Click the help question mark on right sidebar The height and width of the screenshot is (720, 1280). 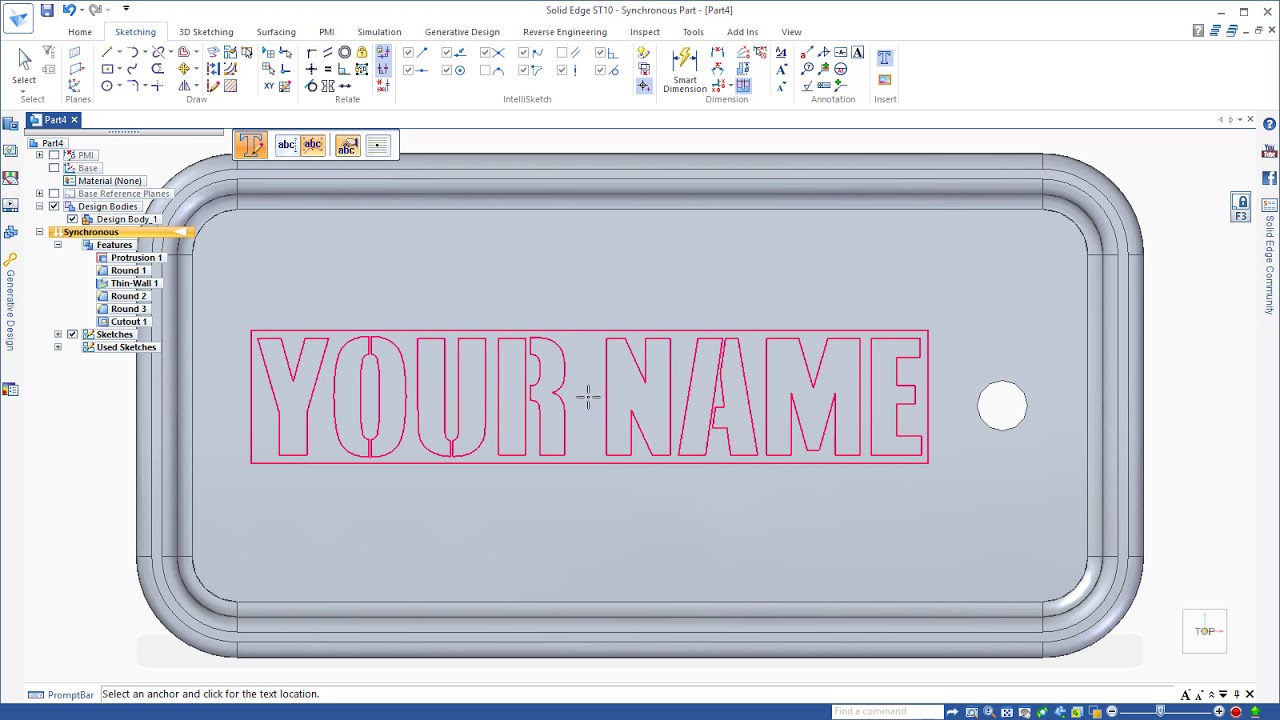point(1270,125)
